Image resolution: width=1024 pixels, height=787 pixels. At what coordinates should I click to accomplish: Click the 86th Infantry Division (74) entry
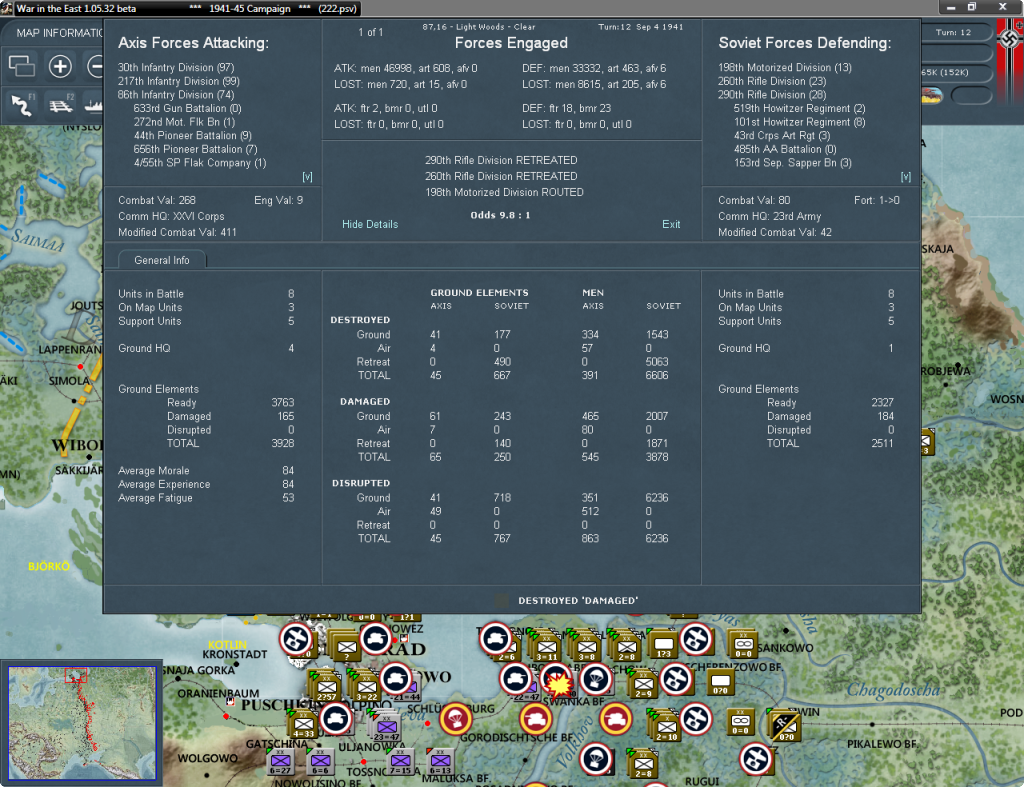pos(176,95)
